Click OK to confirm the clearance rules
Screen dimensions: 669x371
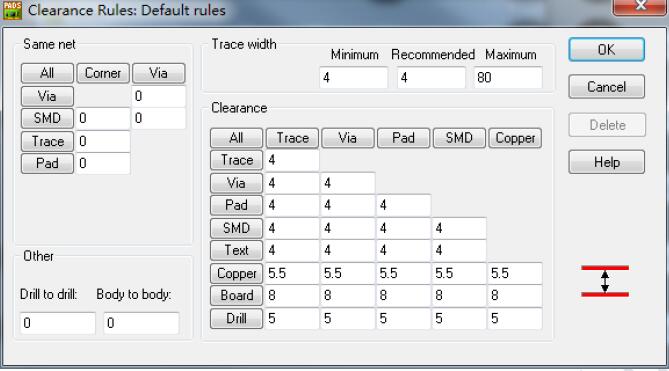coord(606,49)
